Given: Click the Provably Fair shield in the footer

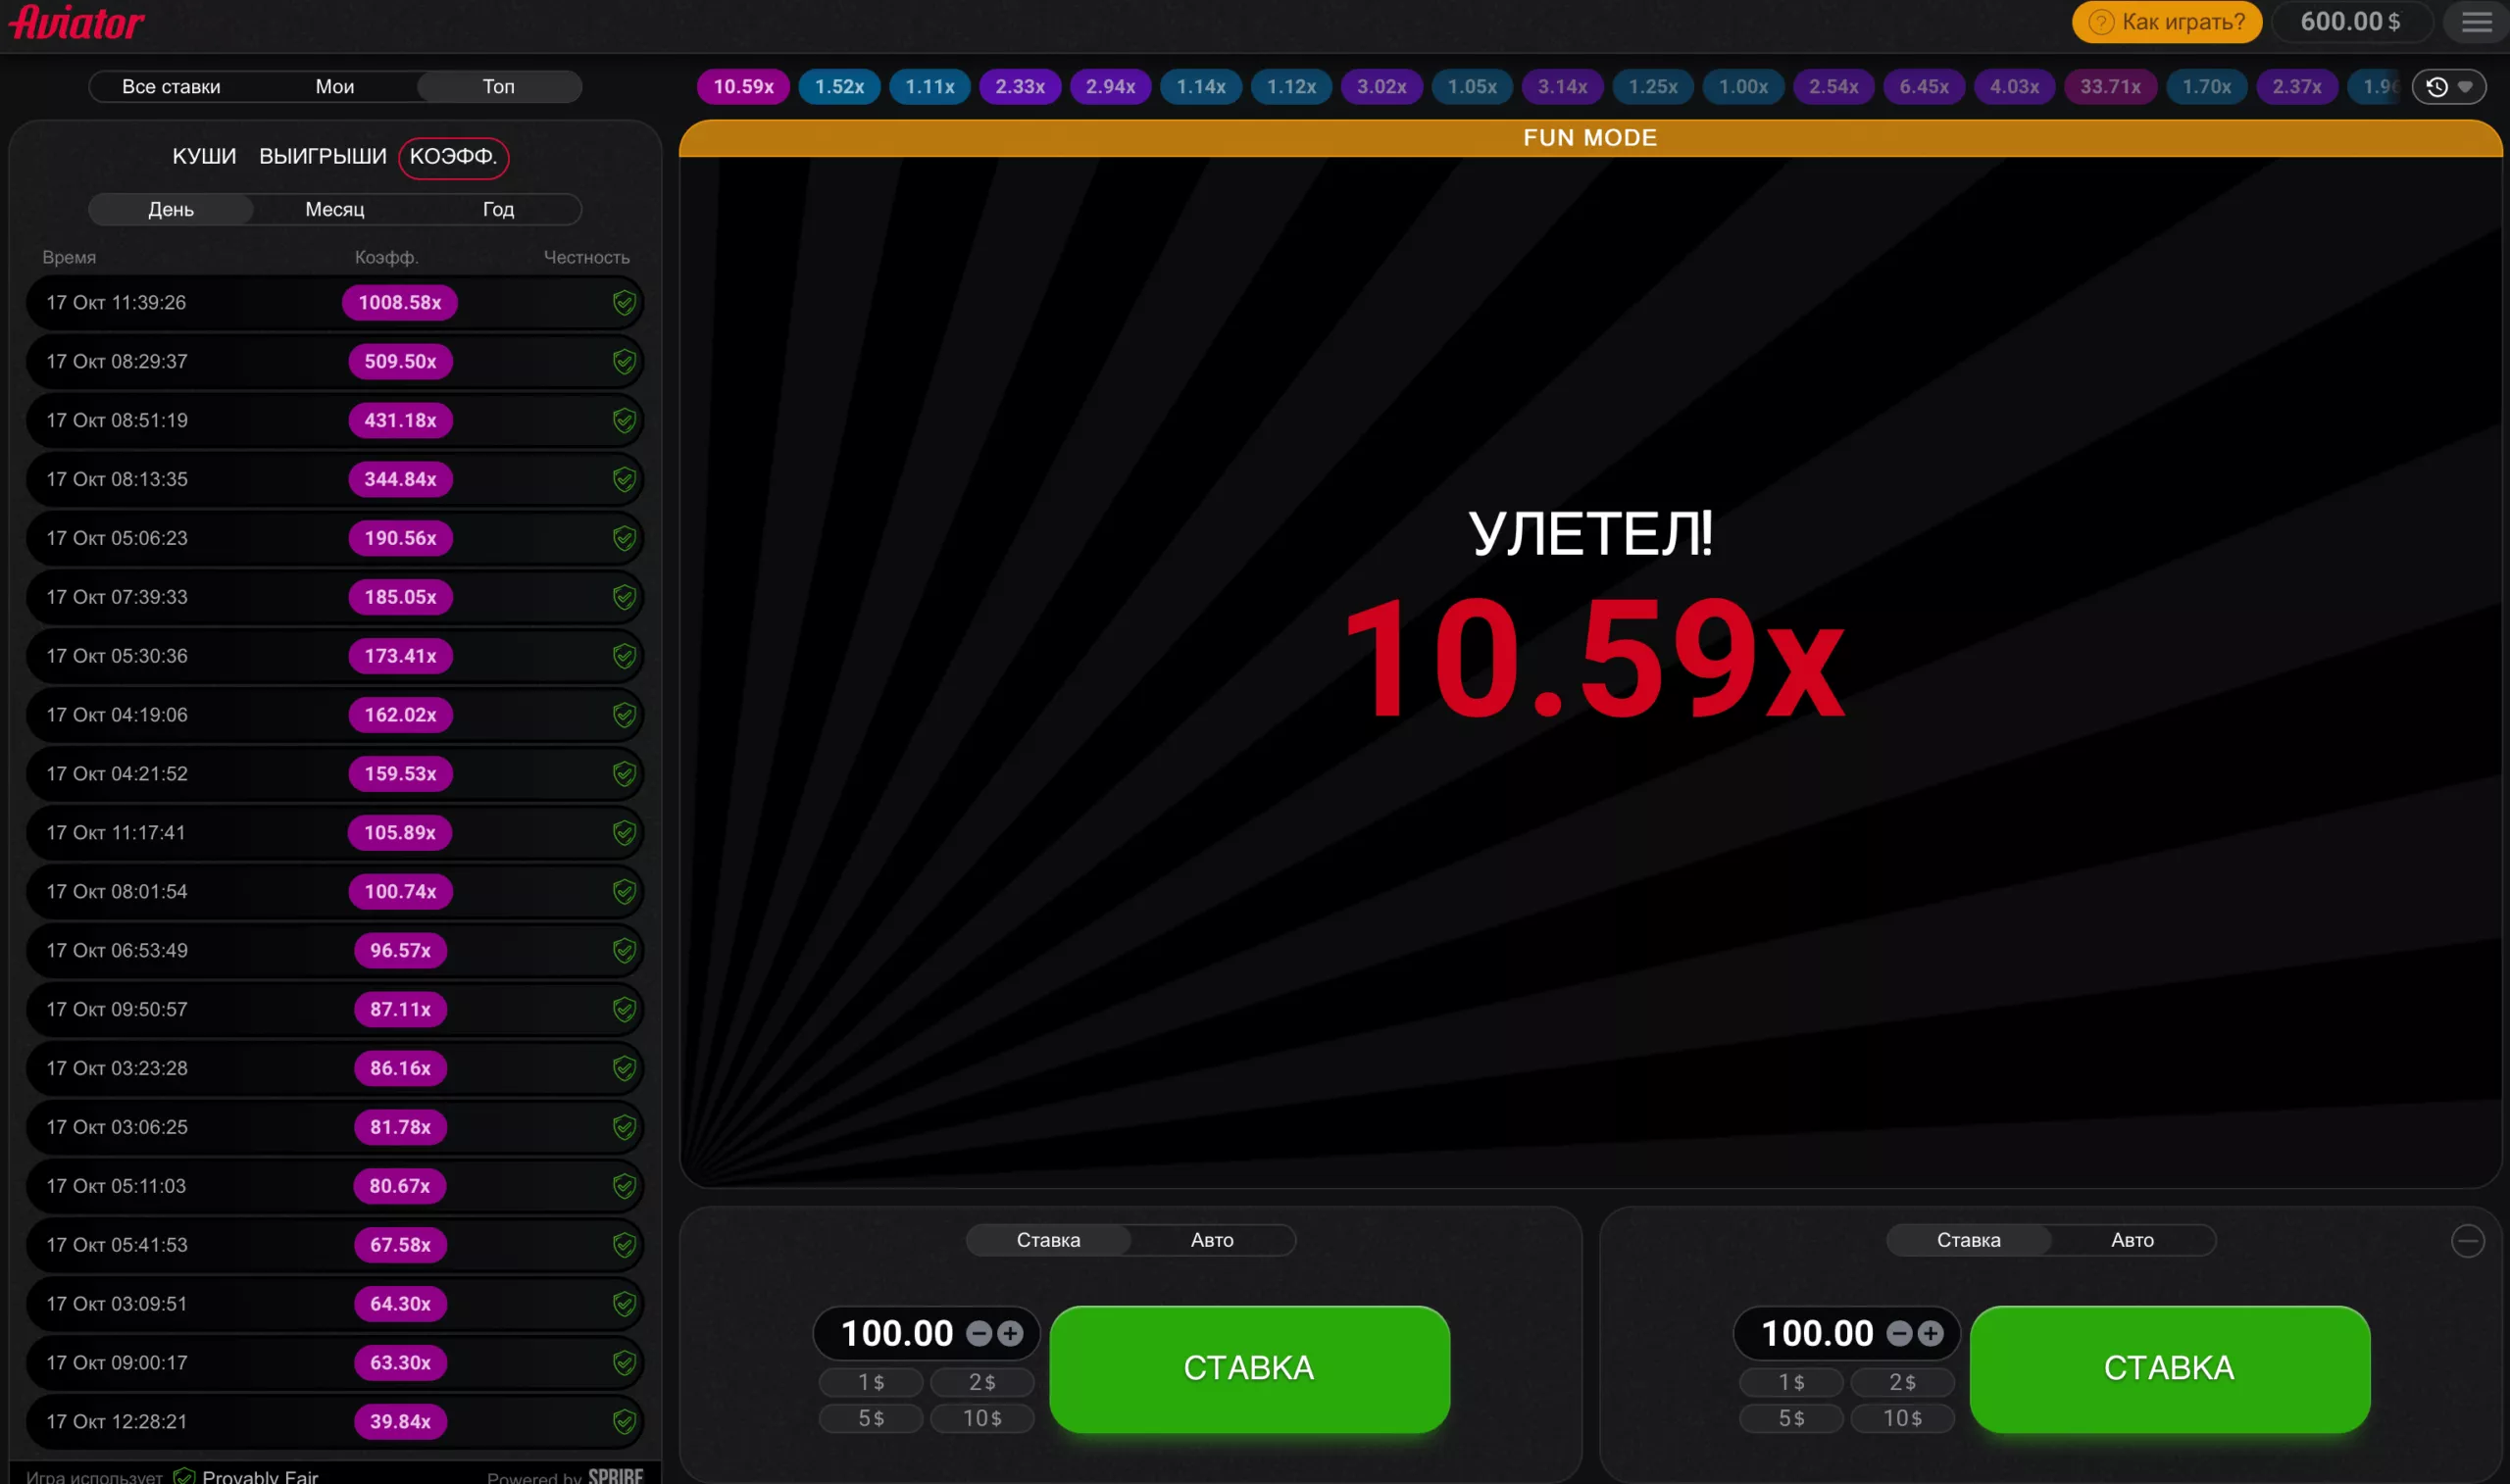Looking at the screenshot, I should [185, 1475].
